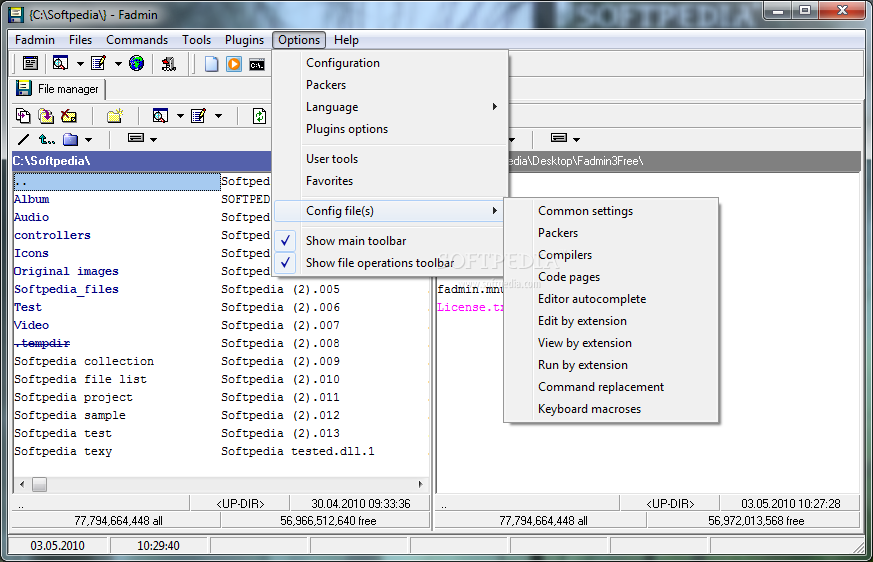The width and height of the screenshot is (873, 562).
Task: Click the delete icon with the red X
Action: click(69, 116)
